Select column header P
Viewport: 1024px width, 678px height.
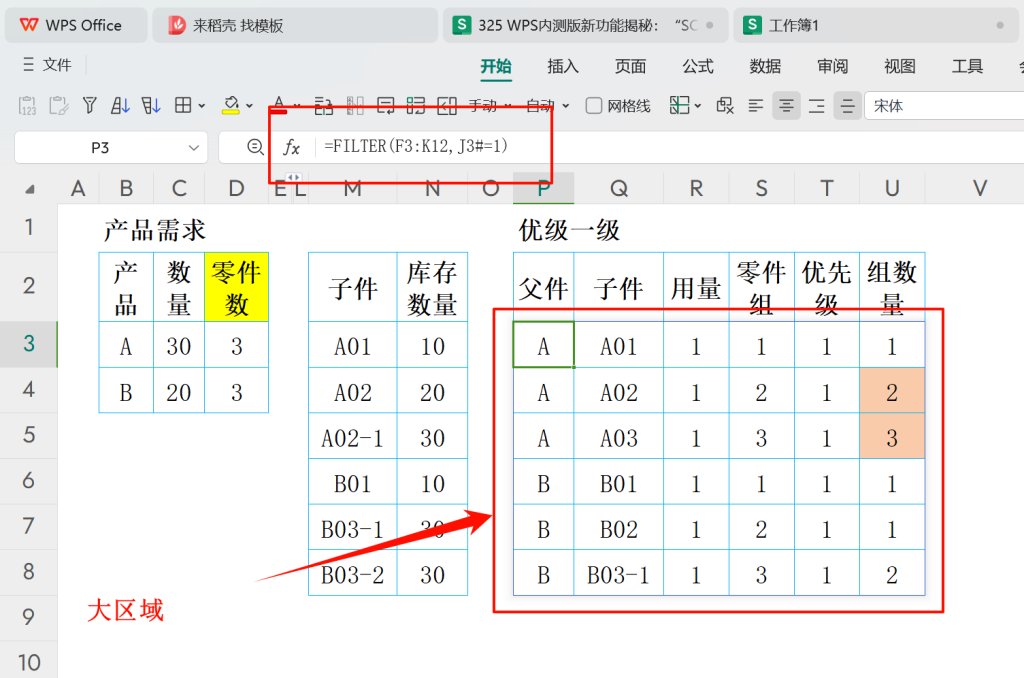tap(543, 189)
